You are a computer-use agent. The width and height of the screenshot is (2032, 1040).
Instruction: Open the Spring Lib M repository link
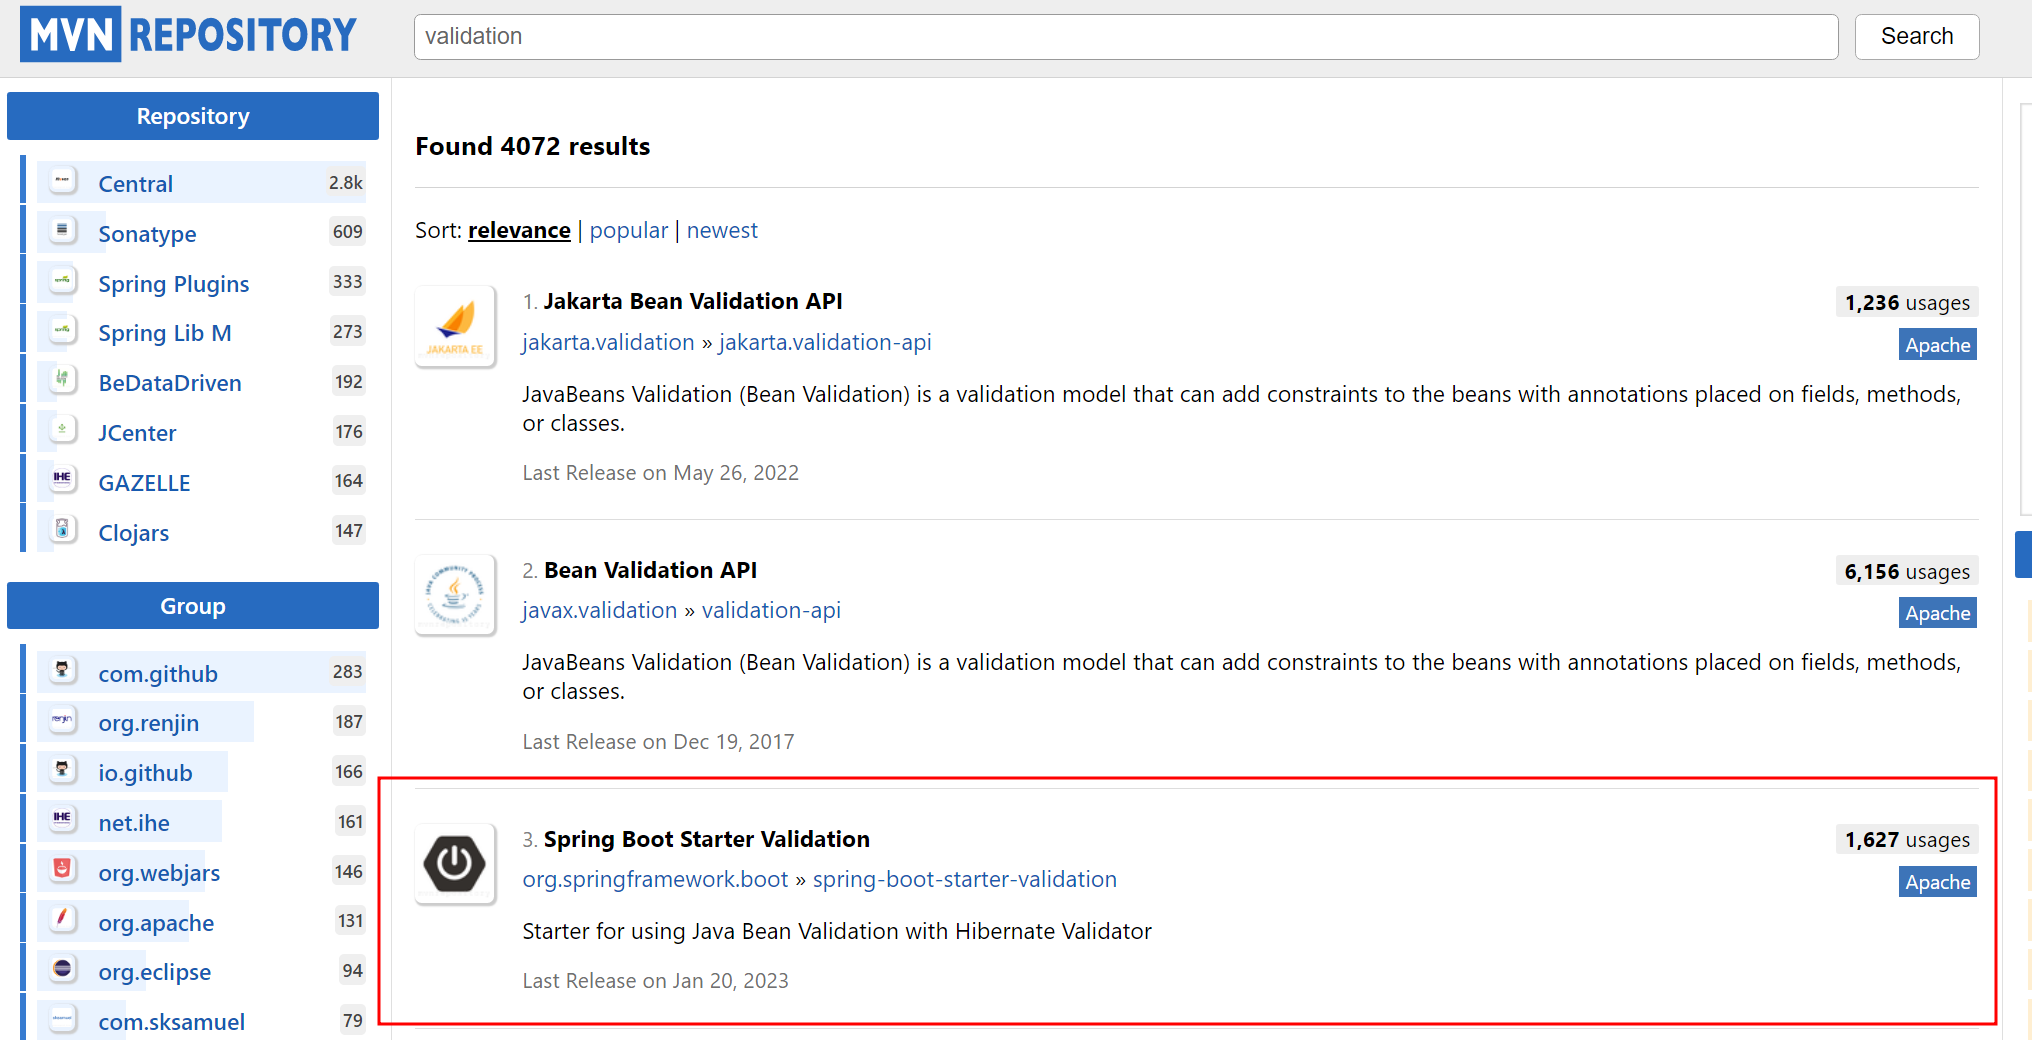tap(165, 333)
